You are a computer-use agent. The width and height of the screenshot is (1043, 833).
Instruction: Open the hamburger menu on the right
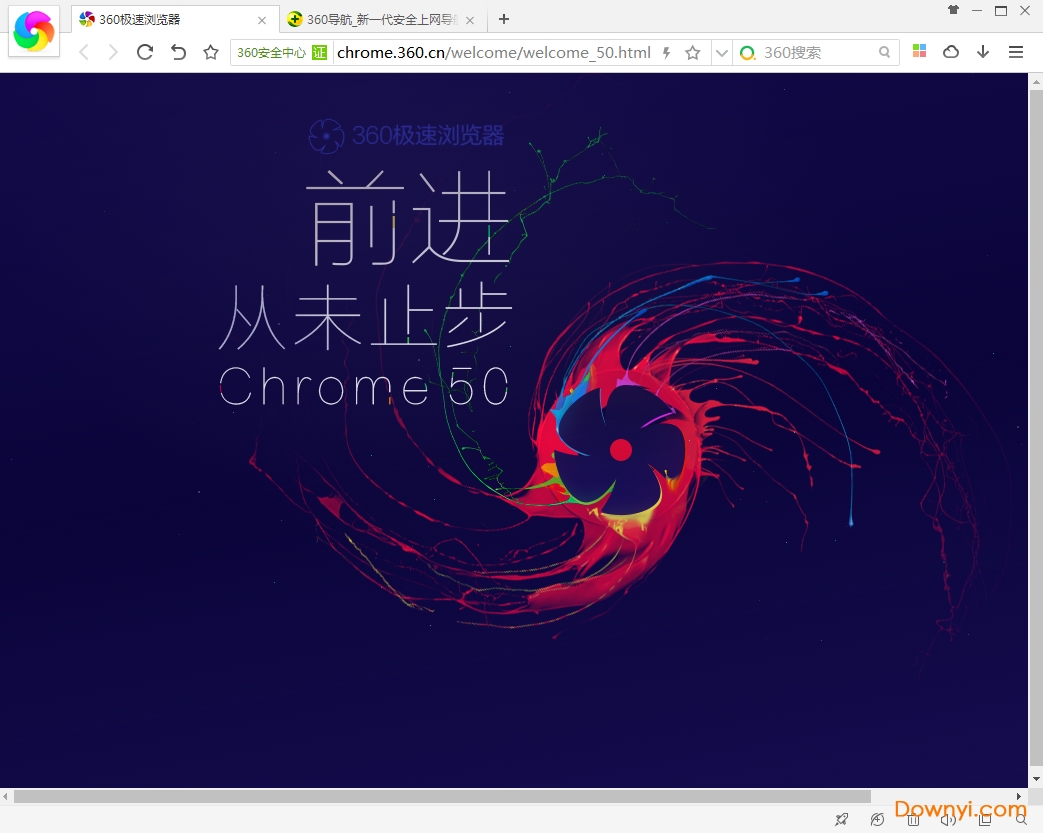click(1016, 51)
